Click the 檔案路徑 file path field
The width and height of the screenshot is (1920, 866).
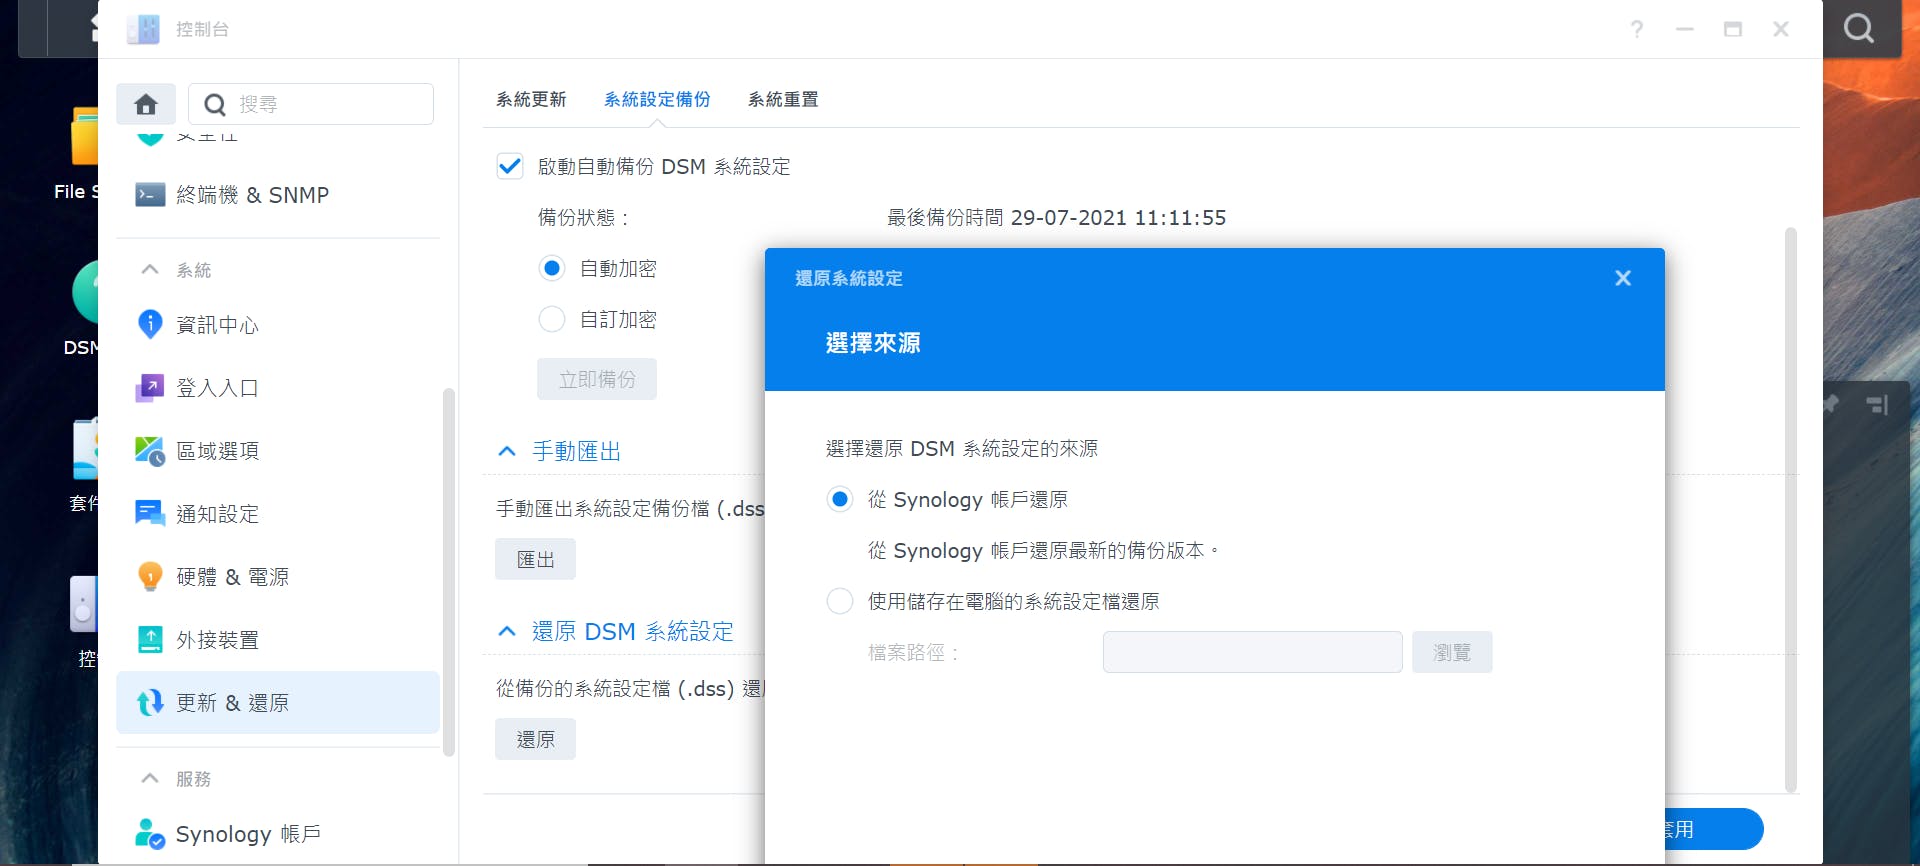pyautogui.click(x=1252, y=652)
